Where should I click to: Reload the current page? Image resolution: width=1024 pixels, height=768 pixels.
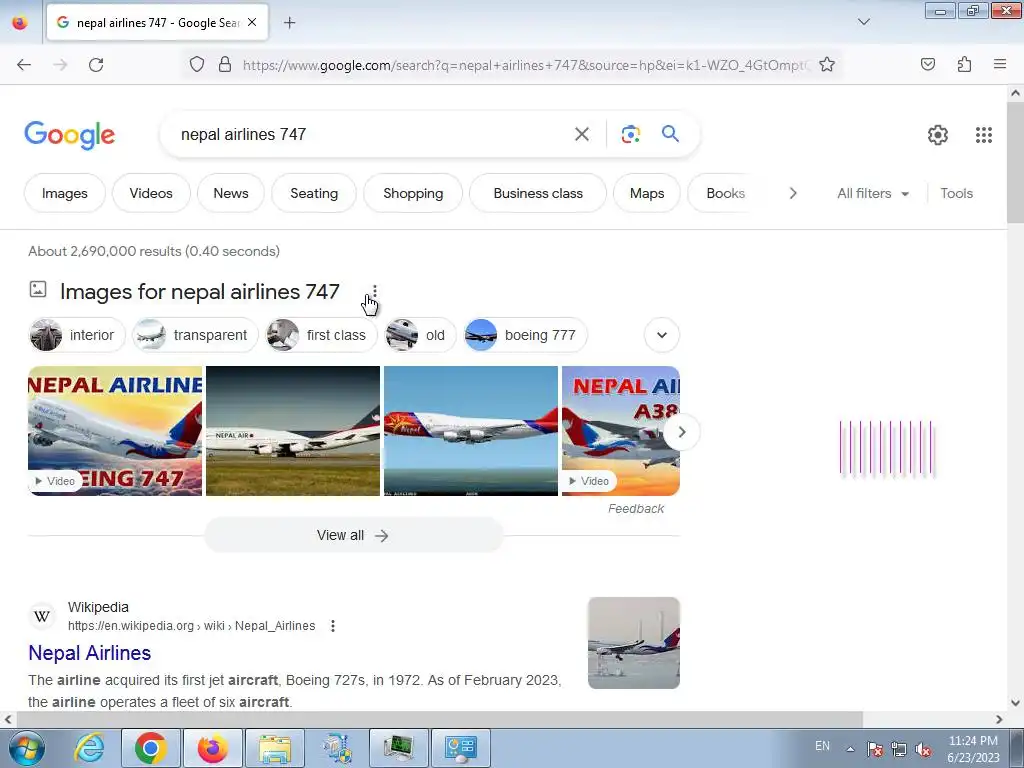[96, 65]
